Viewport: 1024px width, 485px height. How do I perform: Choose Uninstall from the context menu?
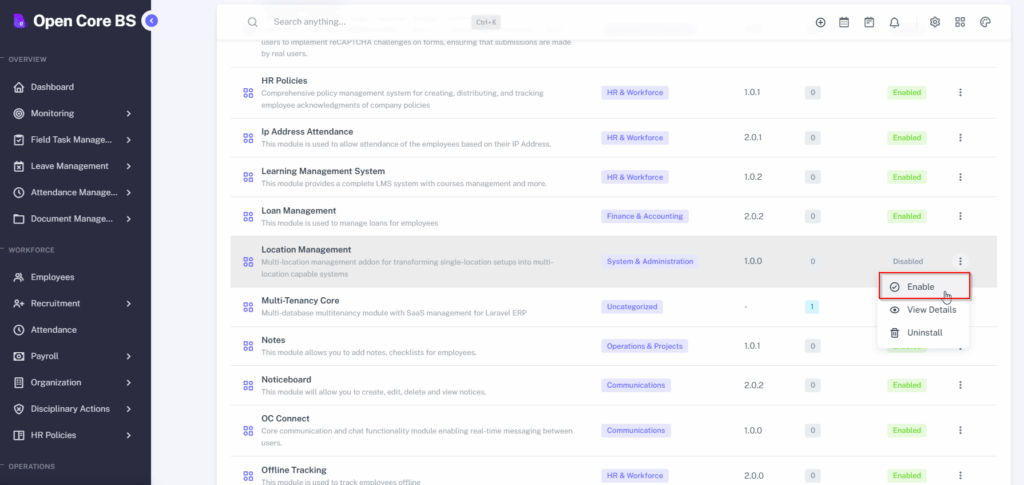(x=922, y=332)
